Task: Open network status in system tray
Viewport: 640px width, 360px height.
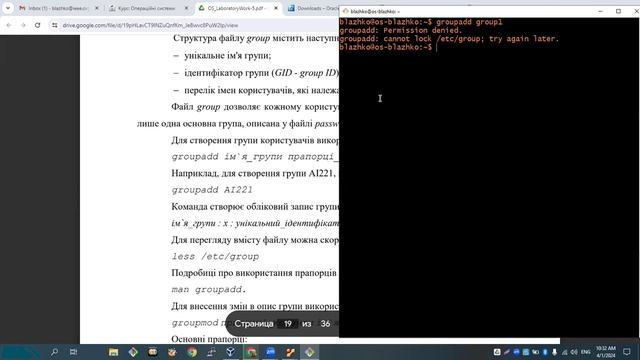Action: (564, 352)
